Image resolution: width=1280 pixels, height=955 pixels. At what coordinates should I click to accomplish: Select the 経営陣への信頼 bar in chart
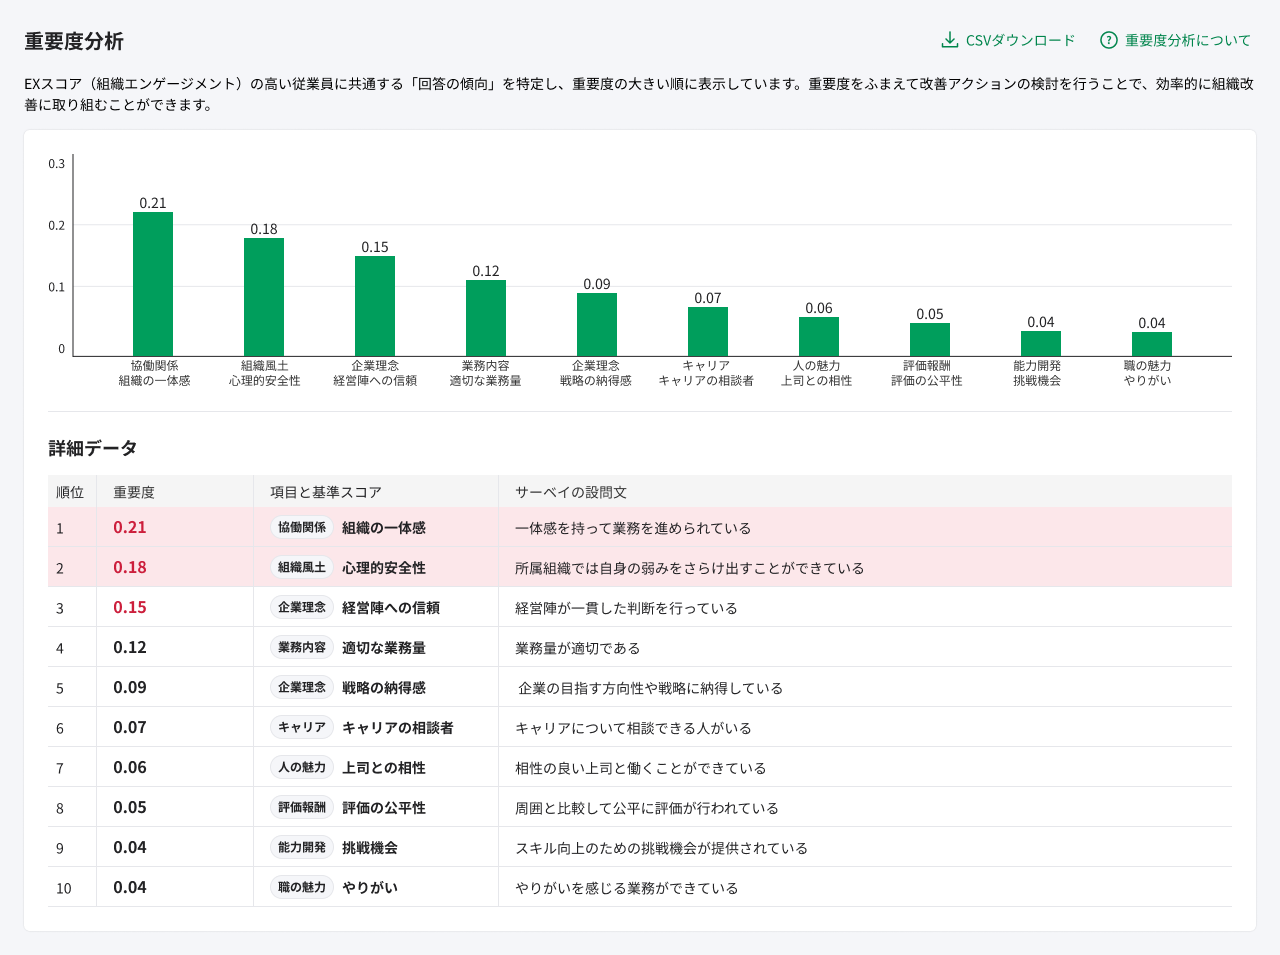(x=375, y=306)
